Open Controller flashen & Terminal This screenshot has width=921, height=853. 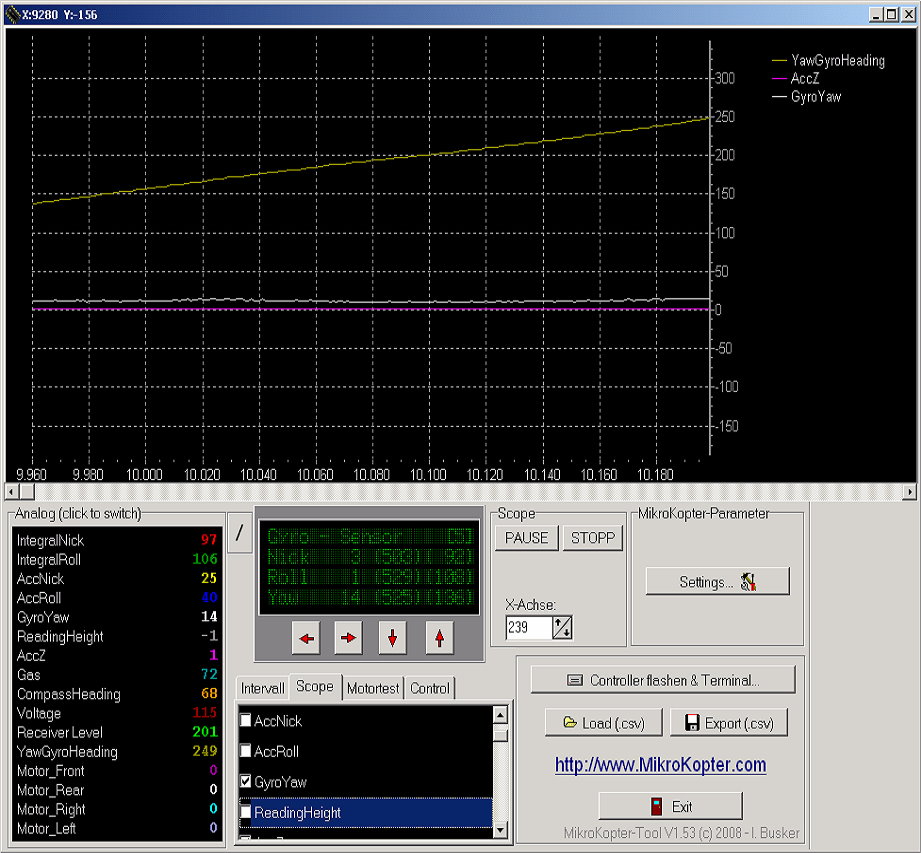(663, 680)
